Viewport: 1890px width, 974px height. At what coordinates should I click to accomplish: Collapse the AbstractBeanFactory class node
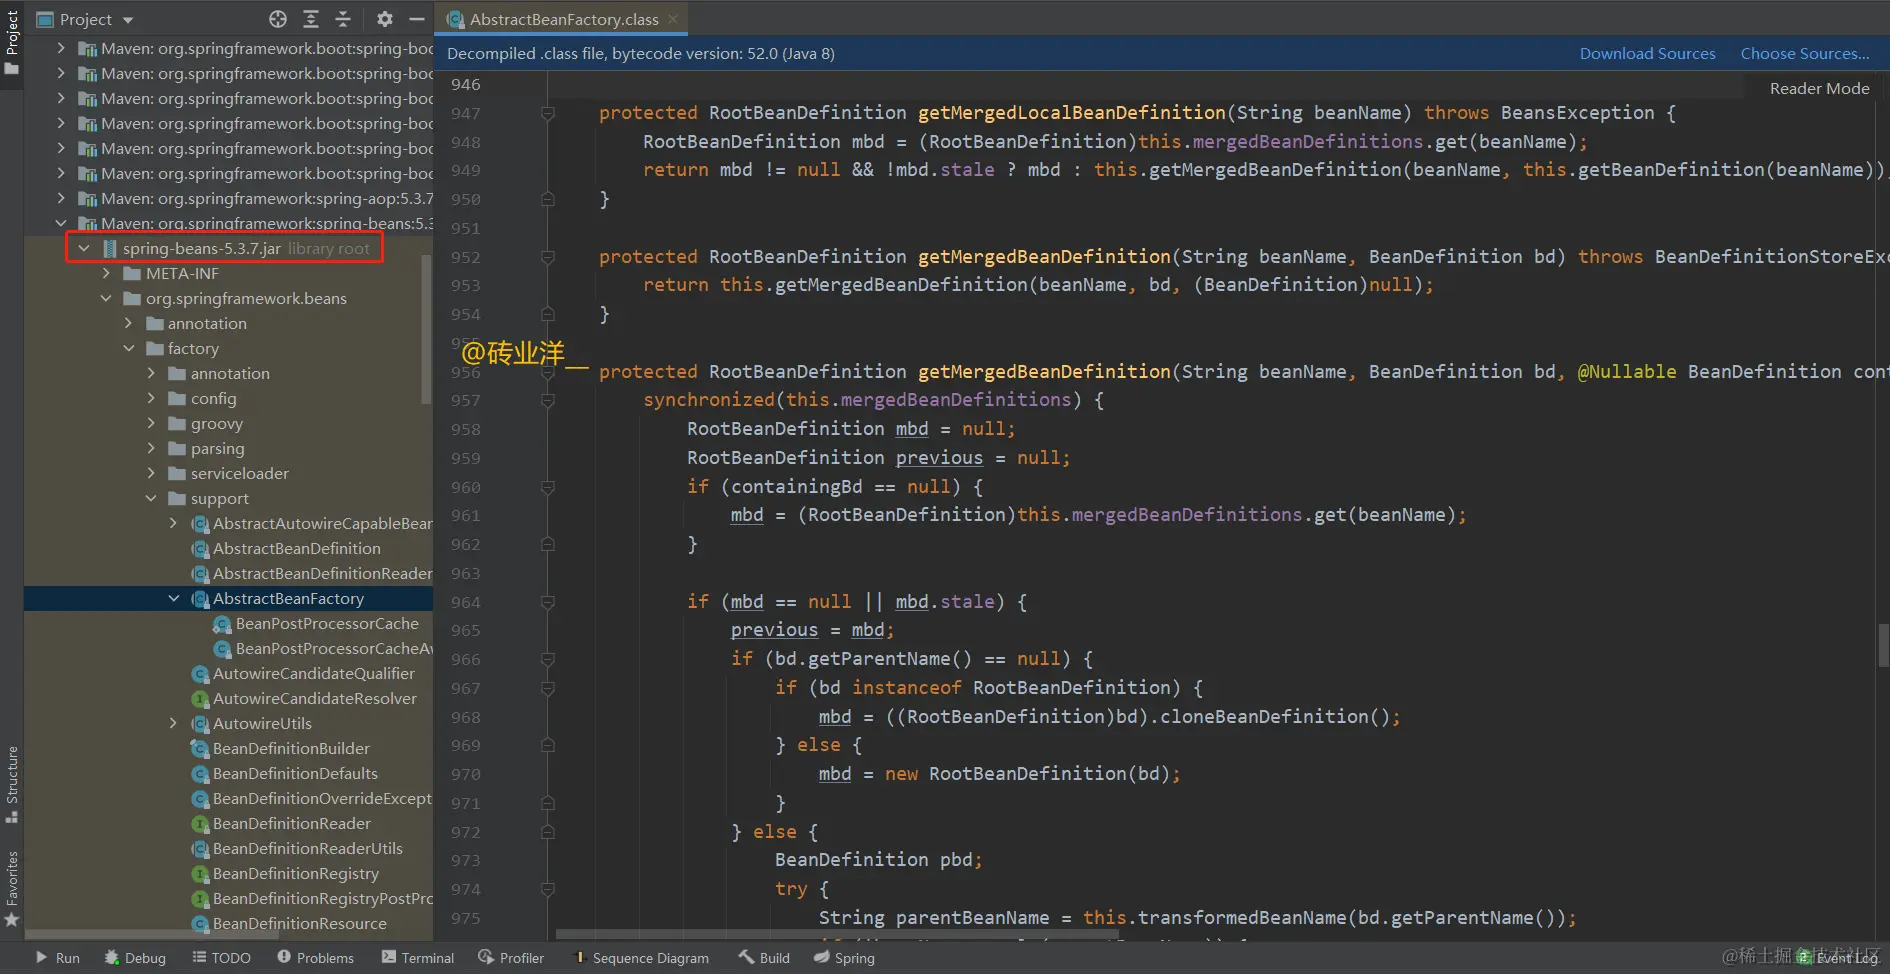[174, 598]
